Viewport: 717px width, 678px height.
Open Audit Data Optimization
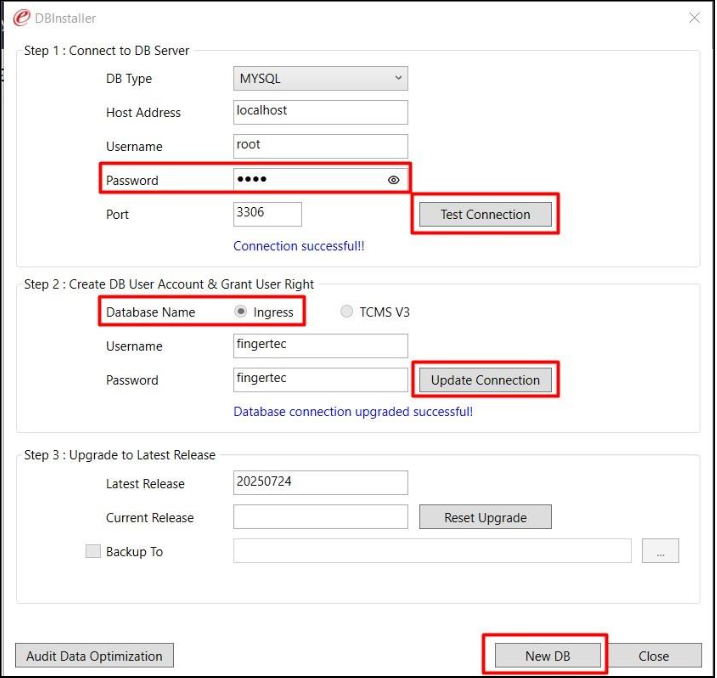click(x=94, y=656)
